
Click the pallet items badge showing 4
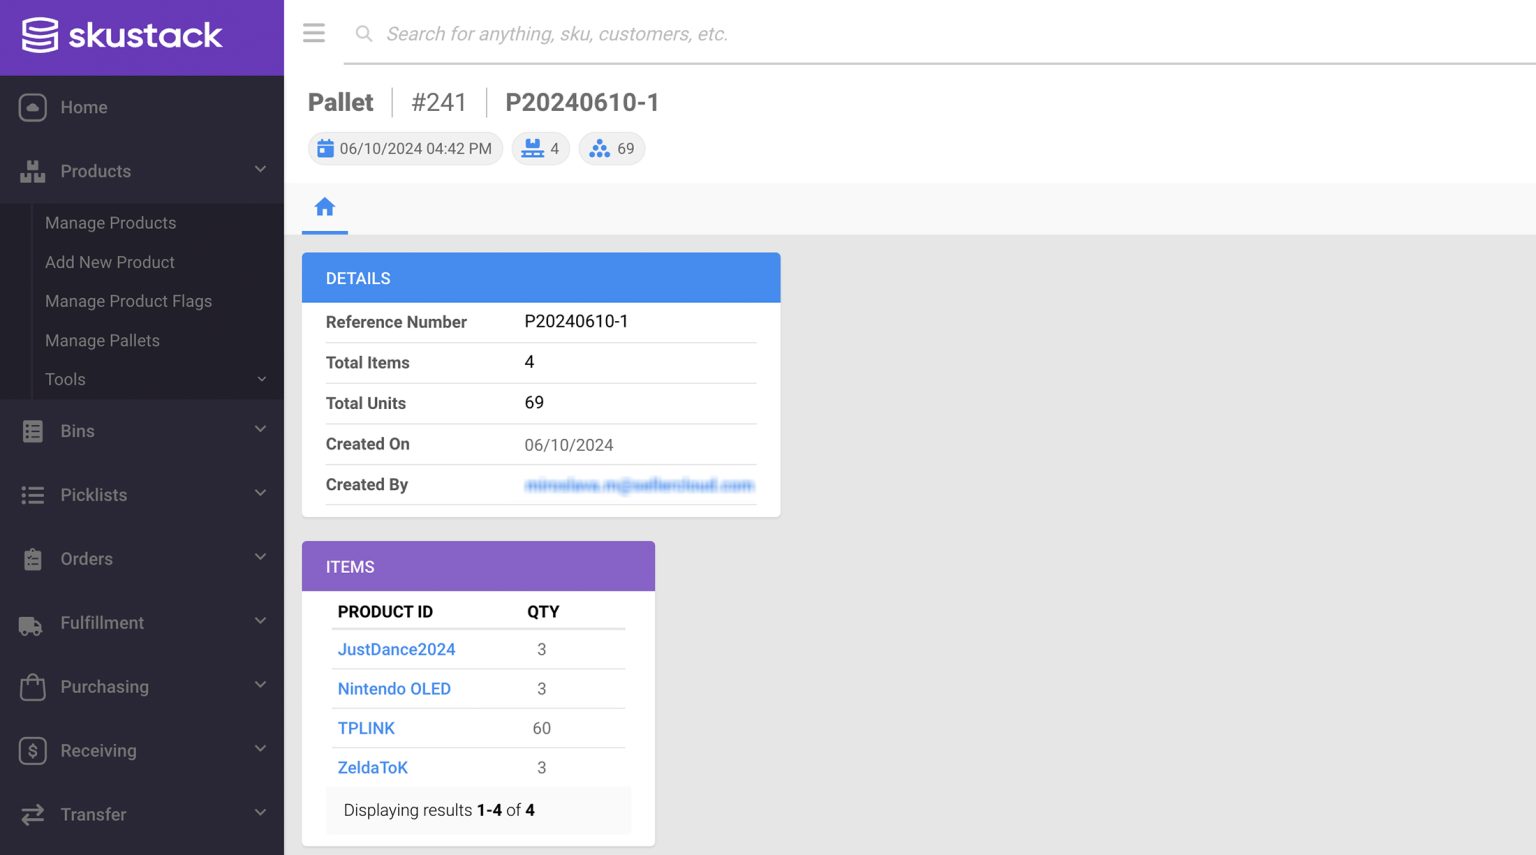click(540, 147)
